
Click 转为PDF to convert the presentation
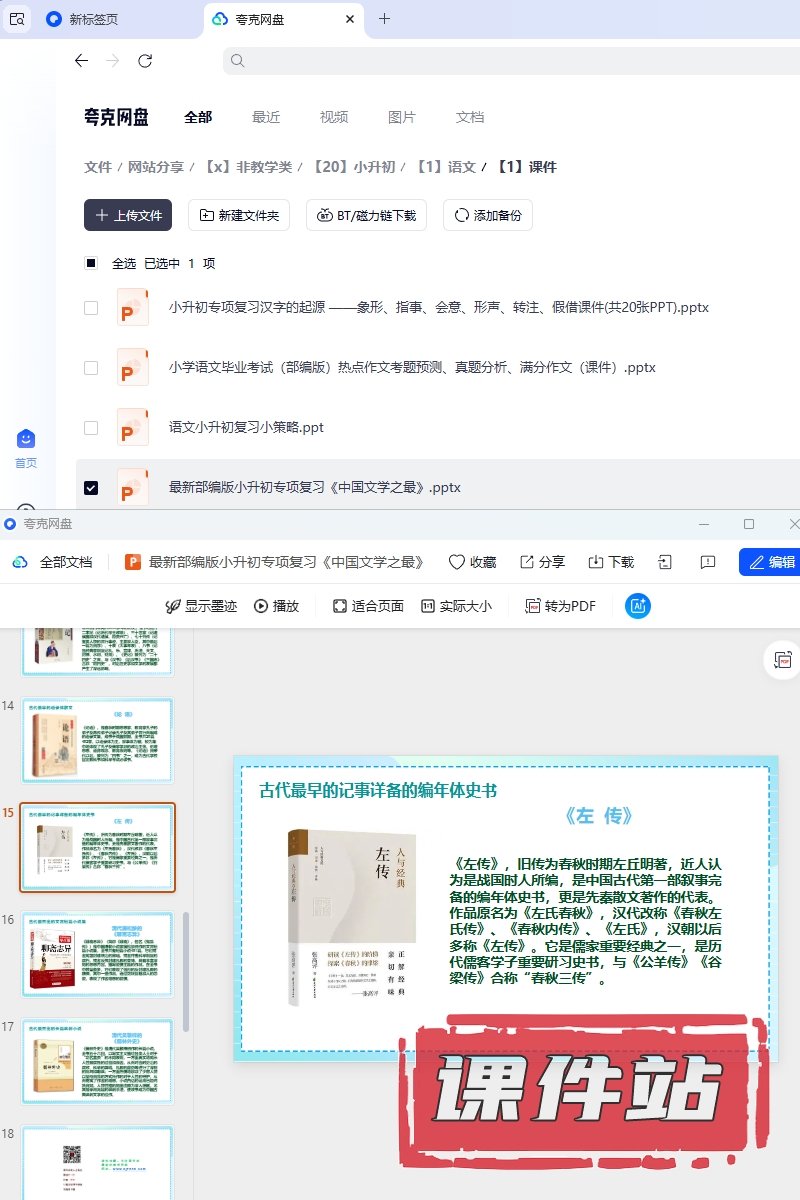pos(561,606)
